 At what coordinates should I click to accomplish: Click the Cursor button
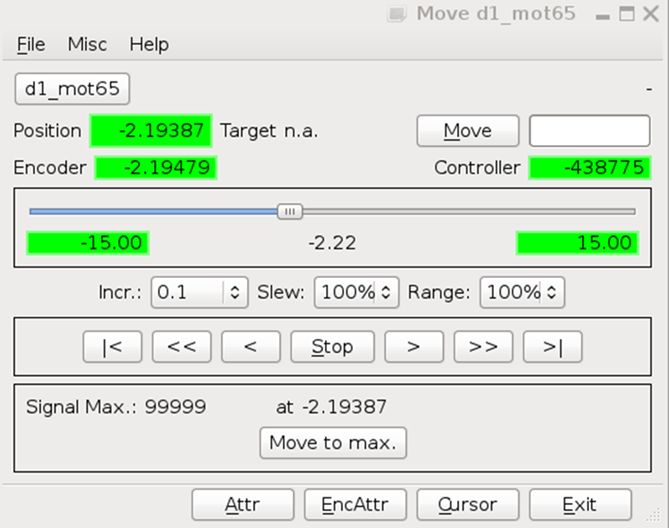tap(468, 505)
